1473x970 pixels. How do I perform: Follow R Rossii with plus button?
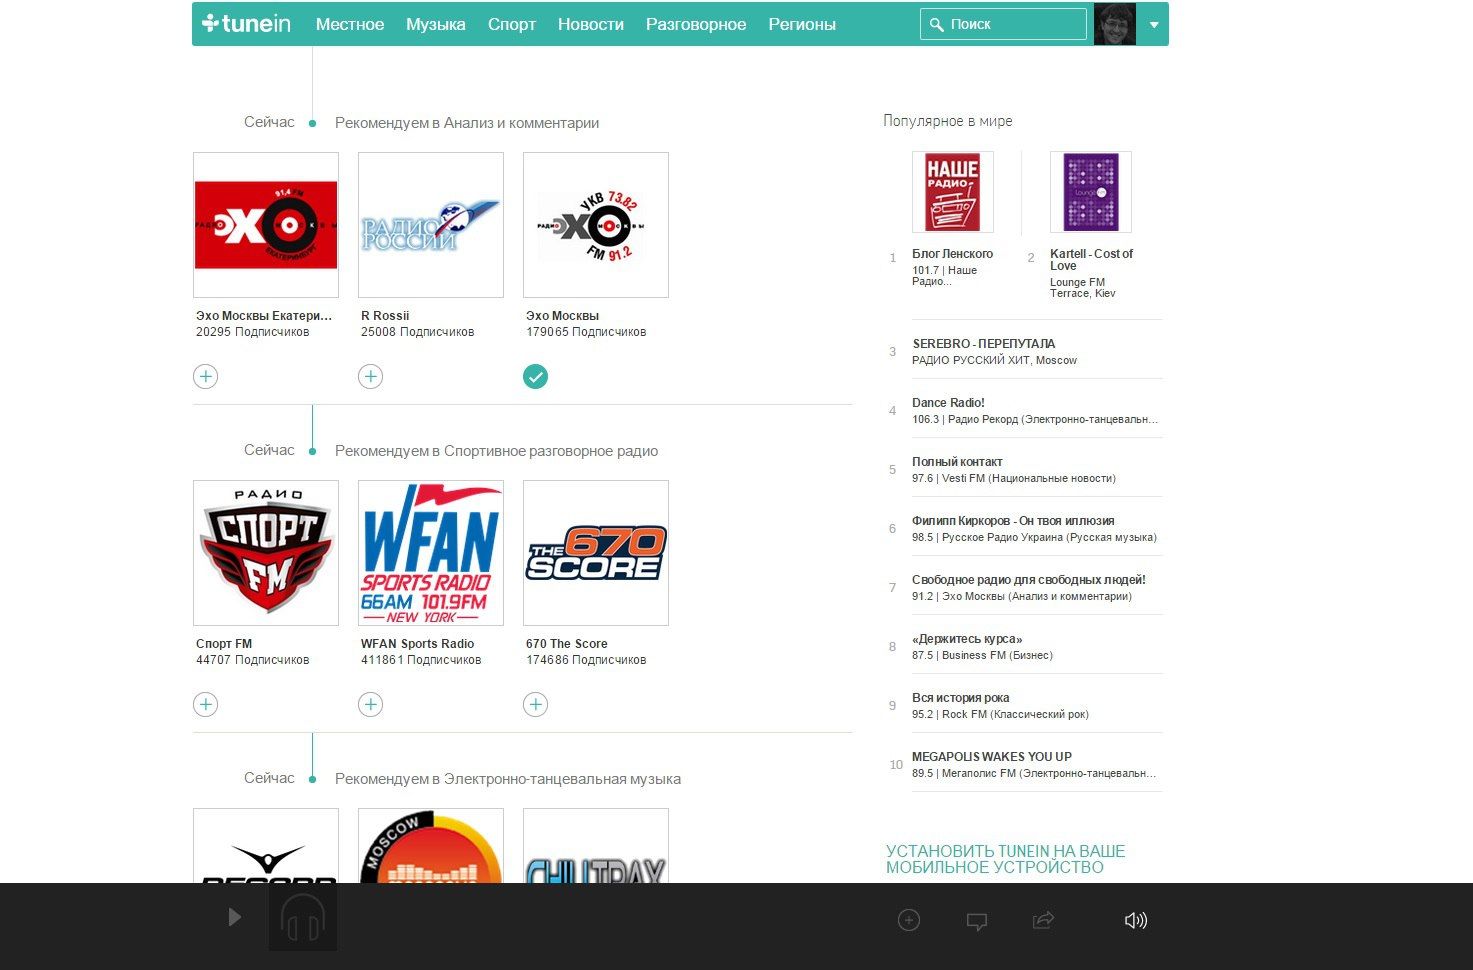(x=371, y=377)
